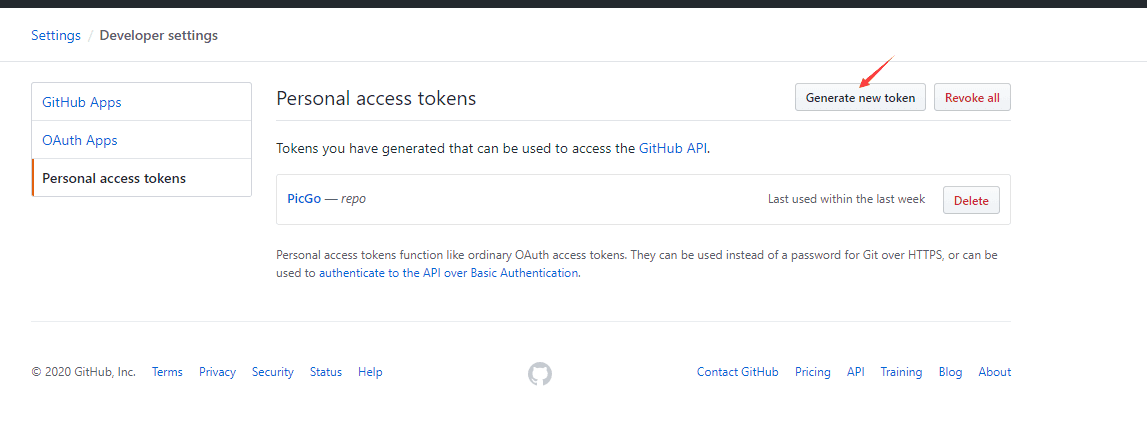Click the Revoke all button

972,97
